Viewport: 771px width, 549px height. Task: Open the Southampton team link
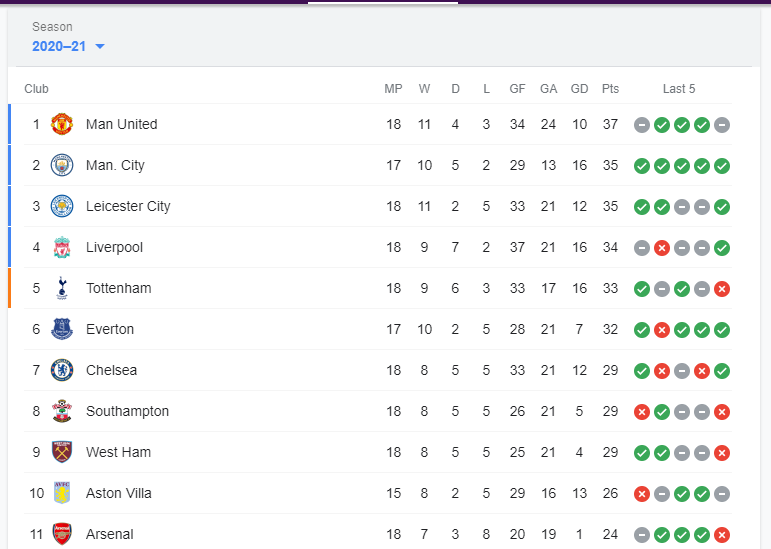(127, 411)
